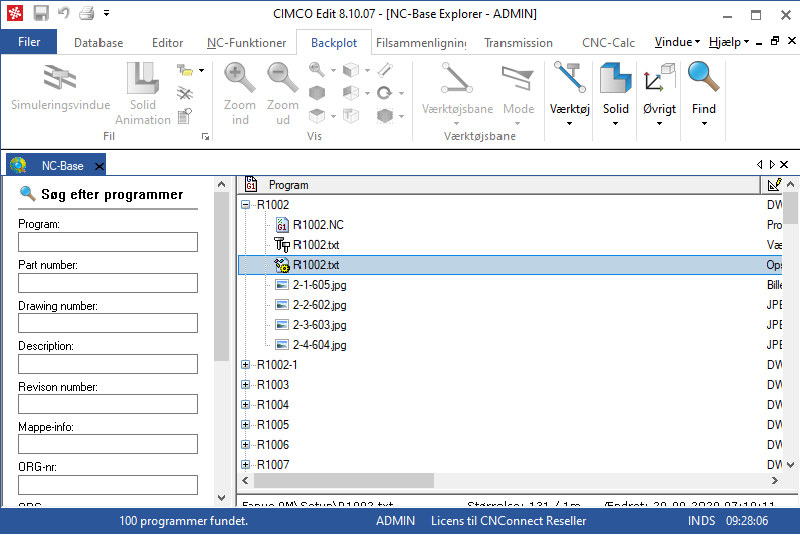This screenshot has width=800, height=536.
Task: Open the Filer menu
Action: pos(29,42)
